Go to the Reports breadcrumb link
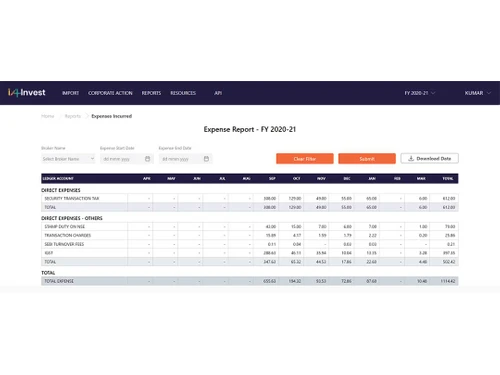 [73, 116]
